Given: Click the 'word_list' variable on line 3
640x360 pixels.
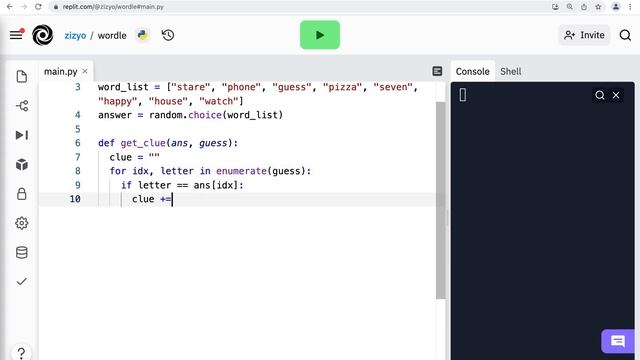Looking at the screenshot, I should 123,87.
